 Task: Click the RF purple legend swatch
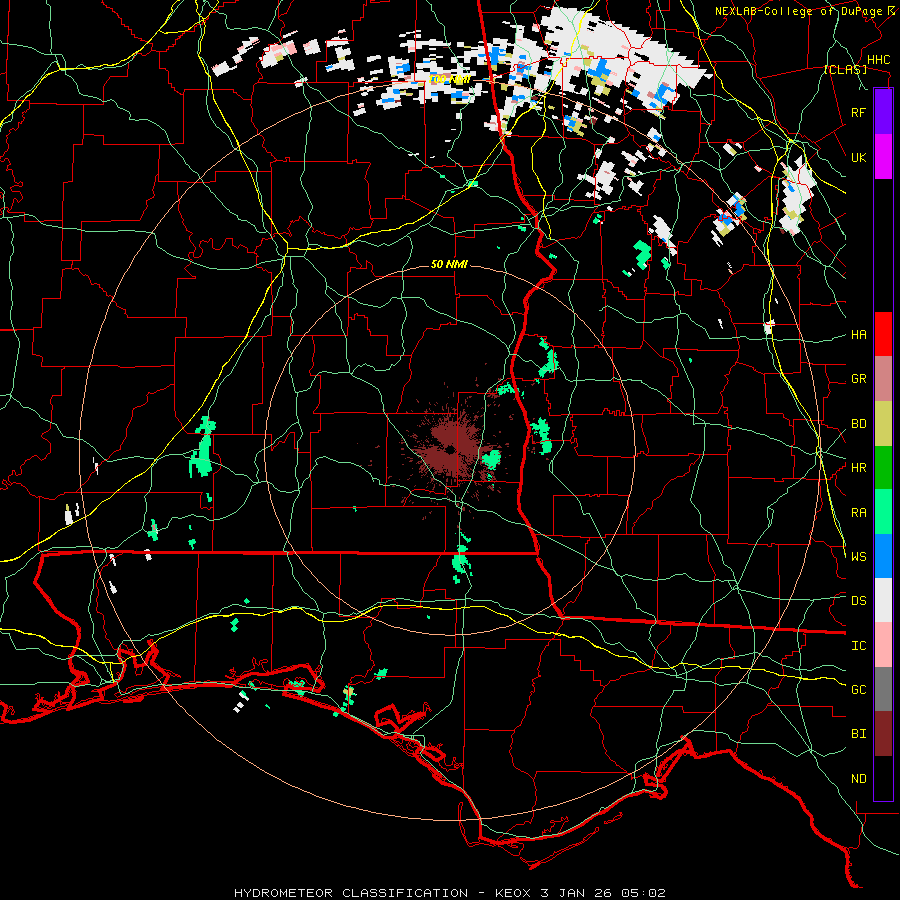pos(883,112)
